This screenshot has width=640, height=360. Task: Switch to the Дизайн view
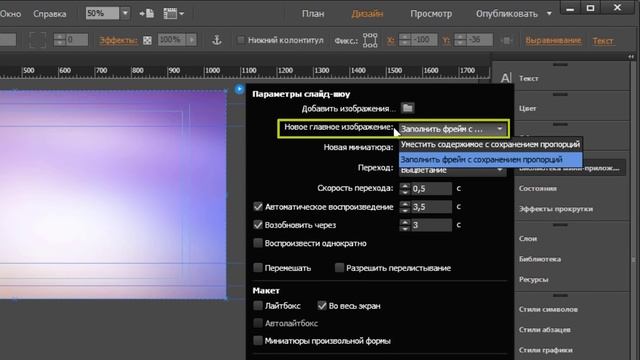coord(367,14)
